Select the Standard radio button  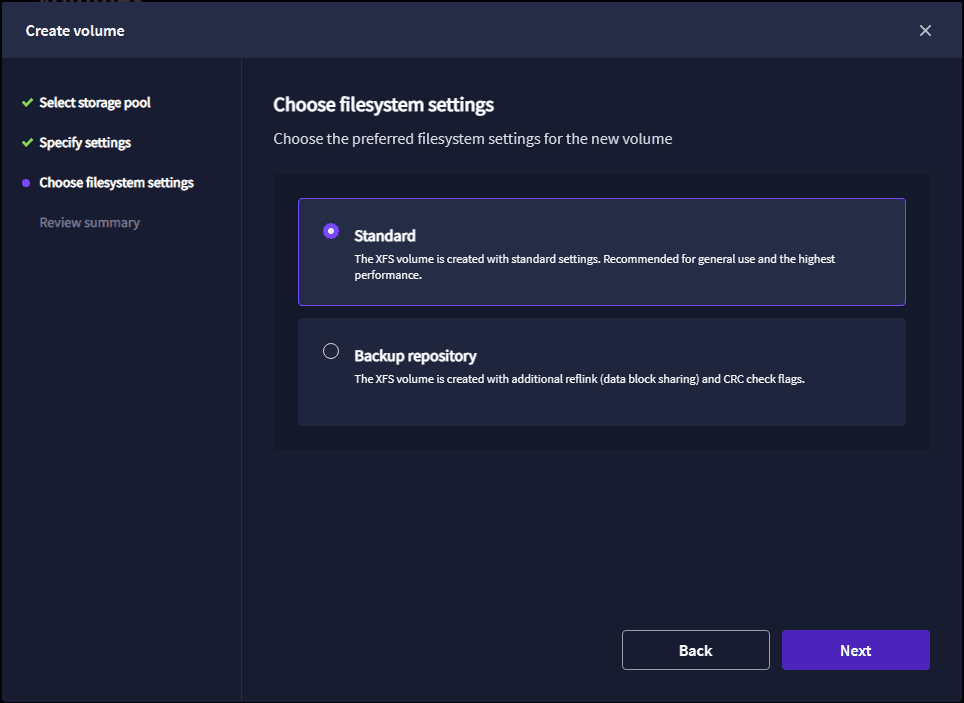331,231
